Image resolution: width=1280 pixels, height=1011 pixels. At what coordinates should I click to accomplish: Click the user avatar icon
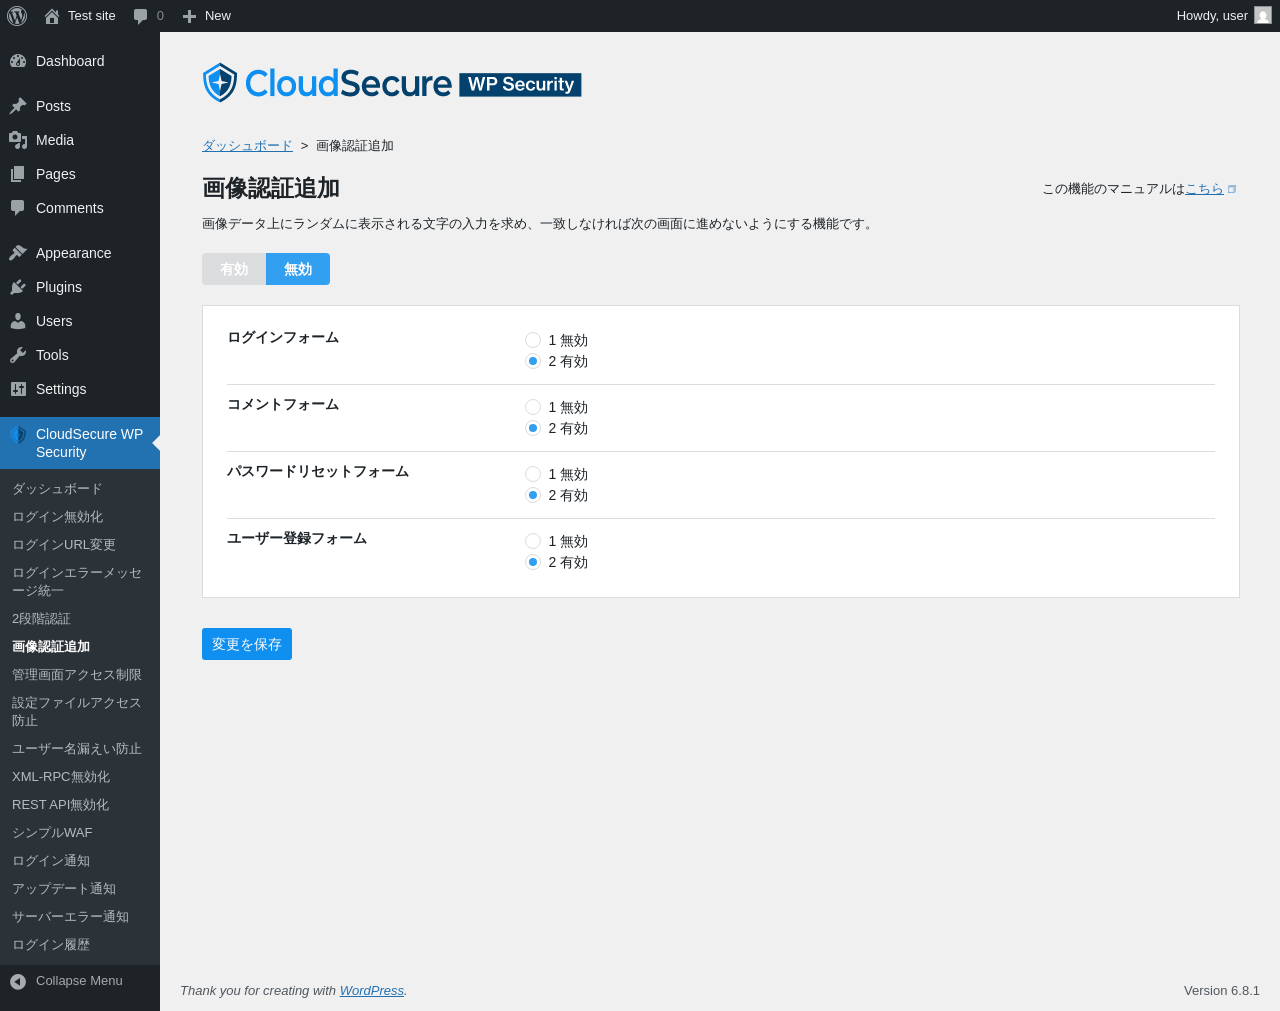click(x=1263, y=16)
